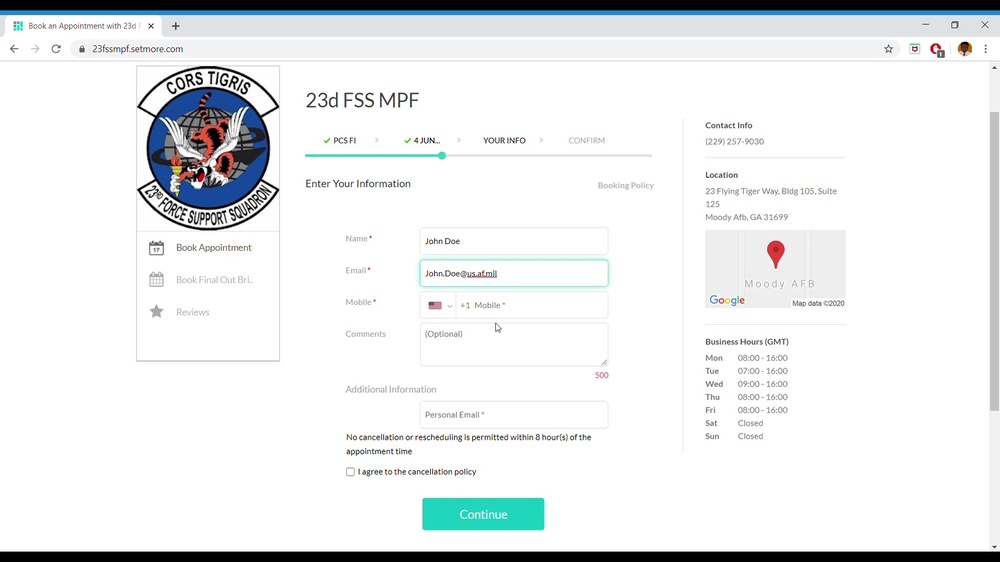Select the 4 JUN date step
1000x562 pixels.
[423, 141]
